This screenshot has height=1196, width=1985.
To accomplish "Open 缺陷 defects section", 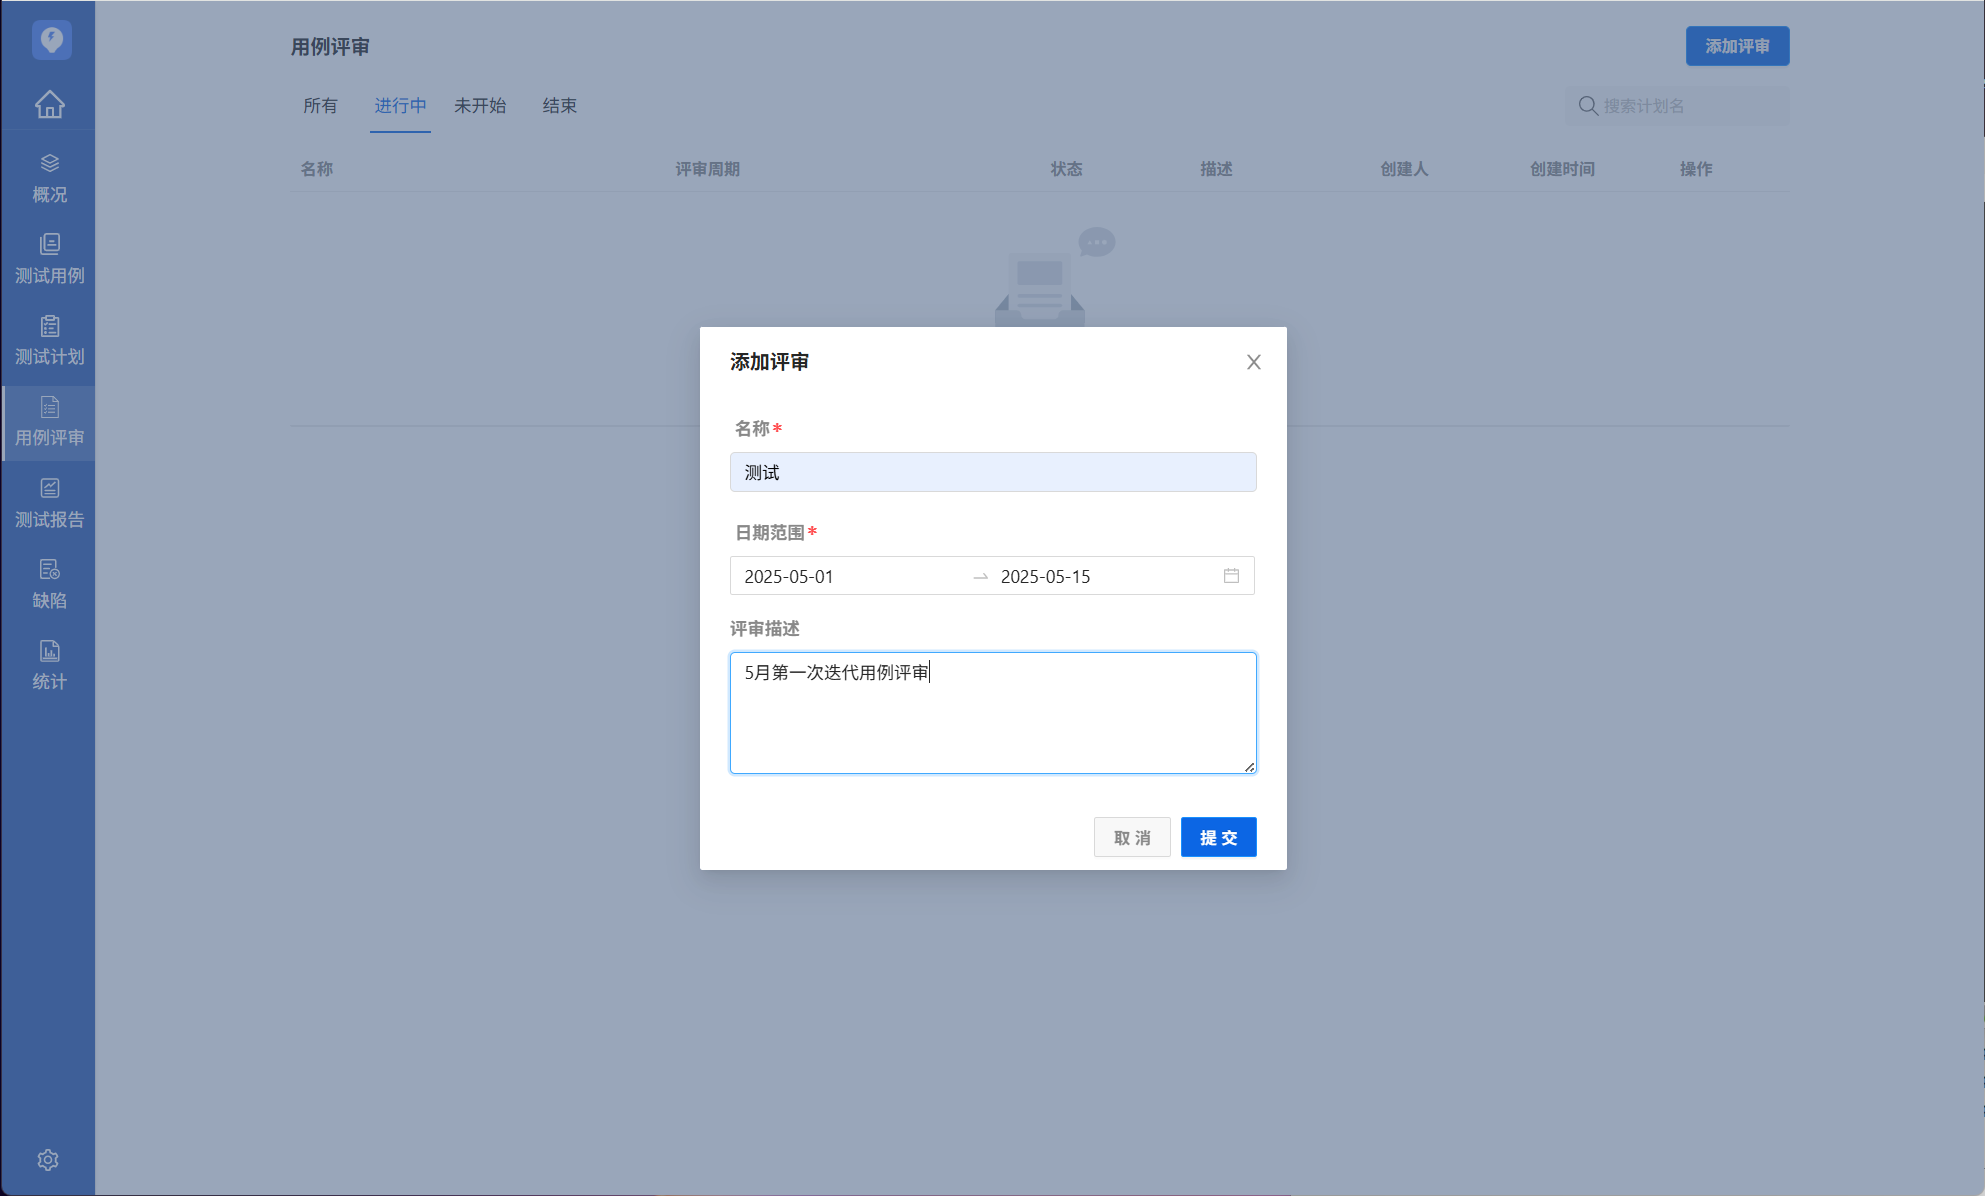I will point(49,584).
